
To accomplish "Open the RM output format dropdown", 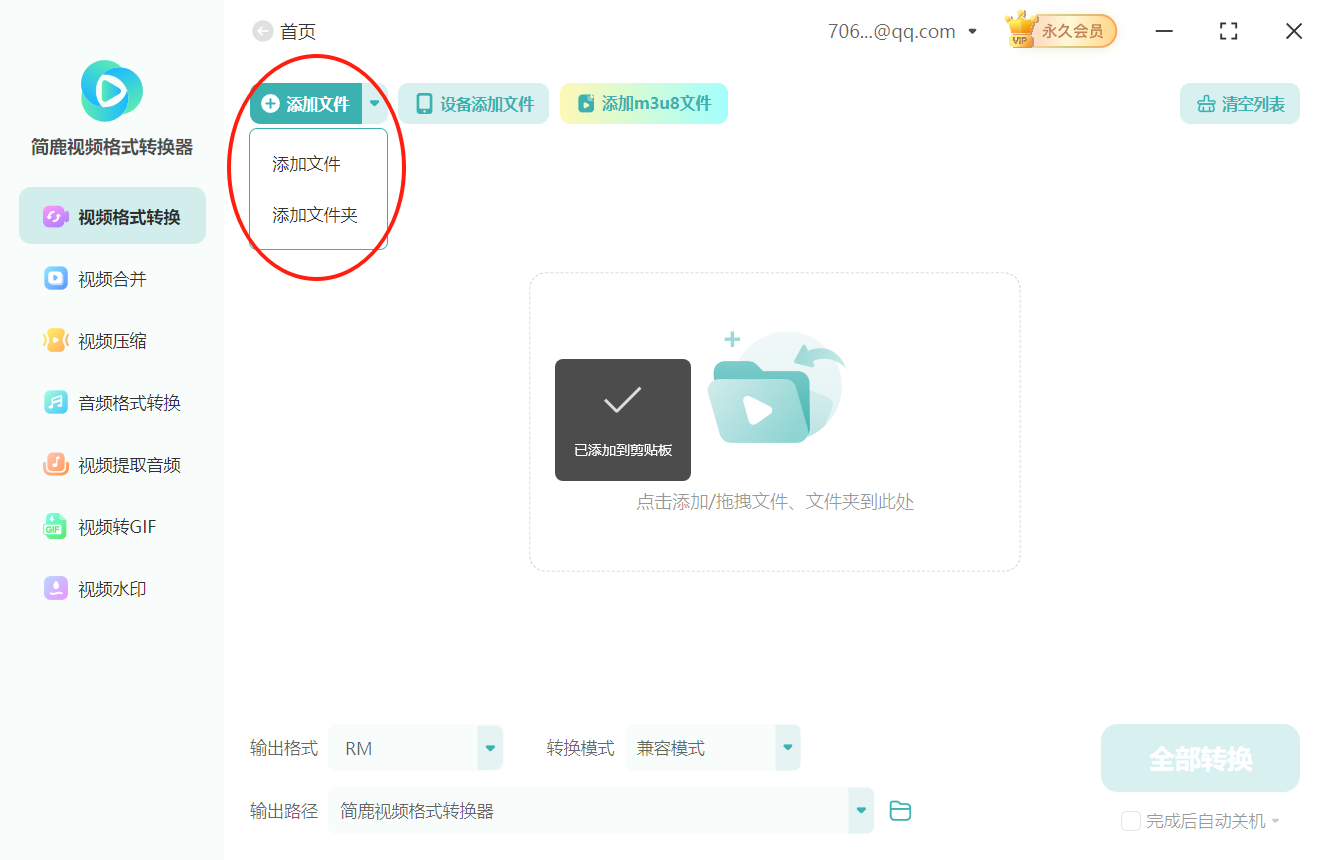I will tap(489, 747).
